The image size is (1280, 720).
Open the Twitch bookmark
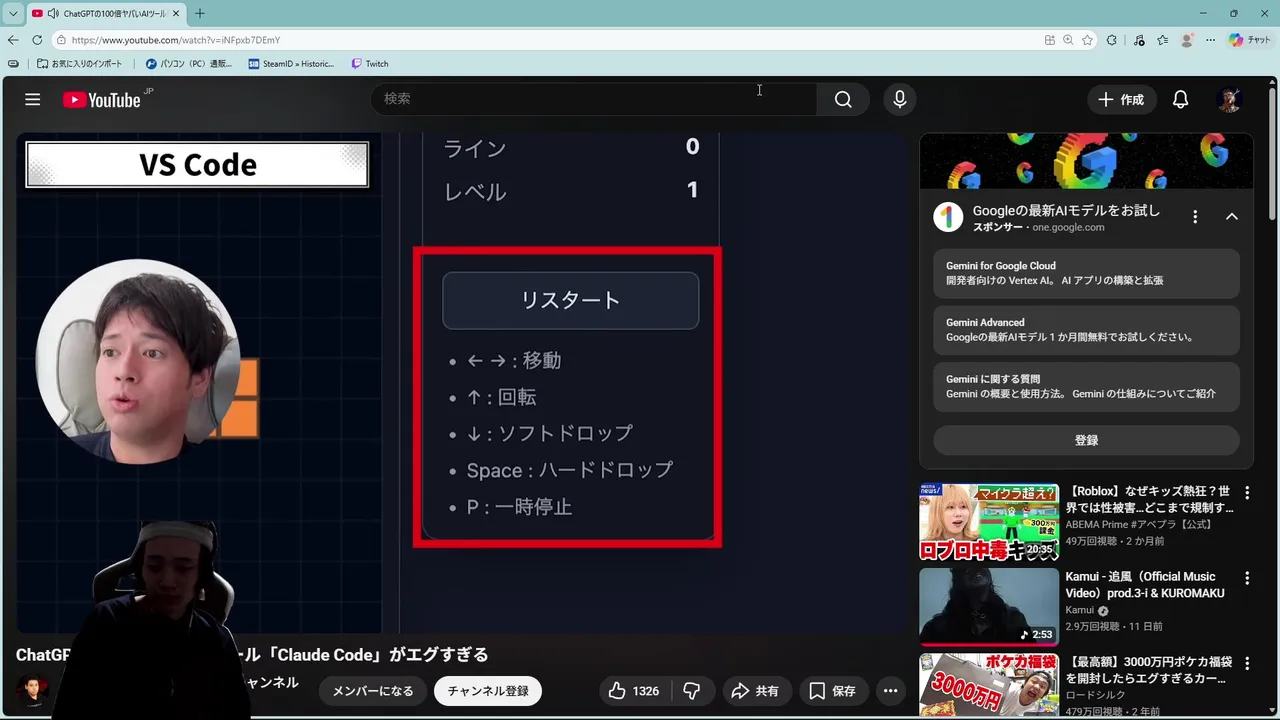click(370, 64)
